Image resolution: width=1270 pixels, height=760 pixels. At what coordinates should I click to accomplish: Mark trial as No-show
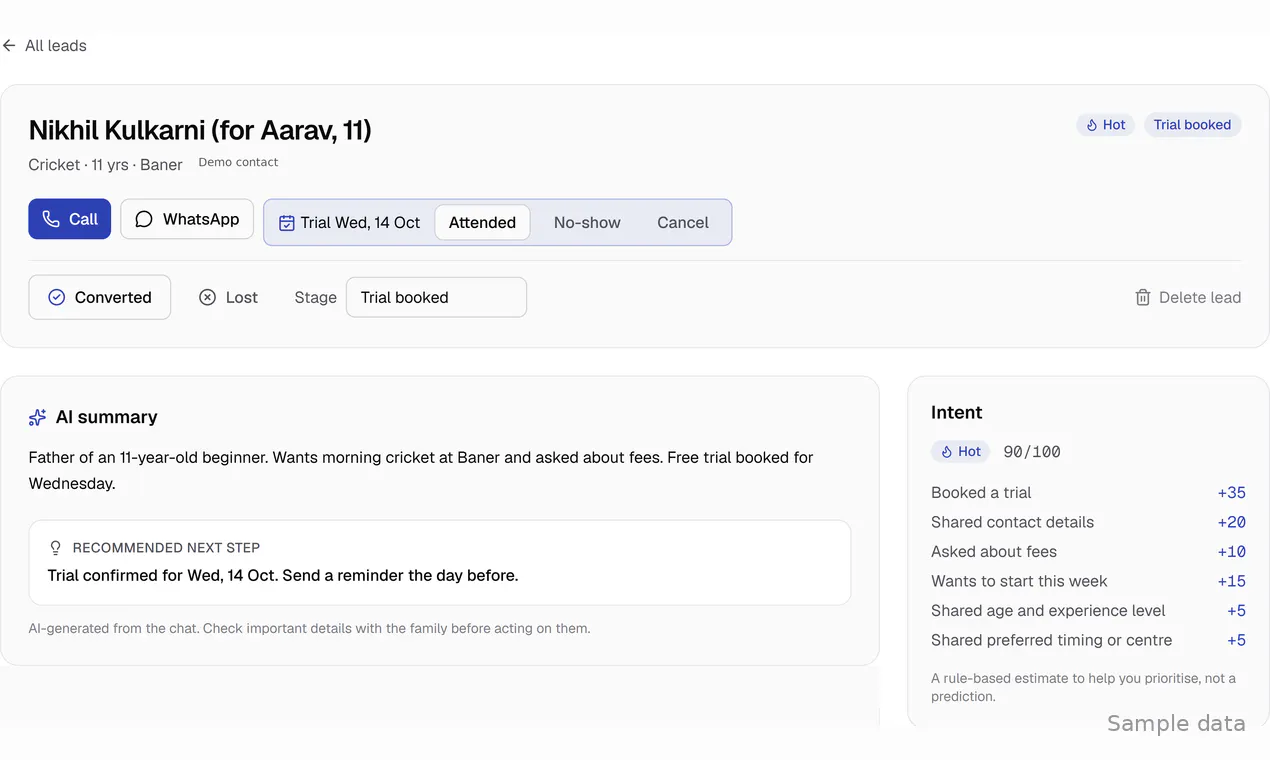click(587, 223)
